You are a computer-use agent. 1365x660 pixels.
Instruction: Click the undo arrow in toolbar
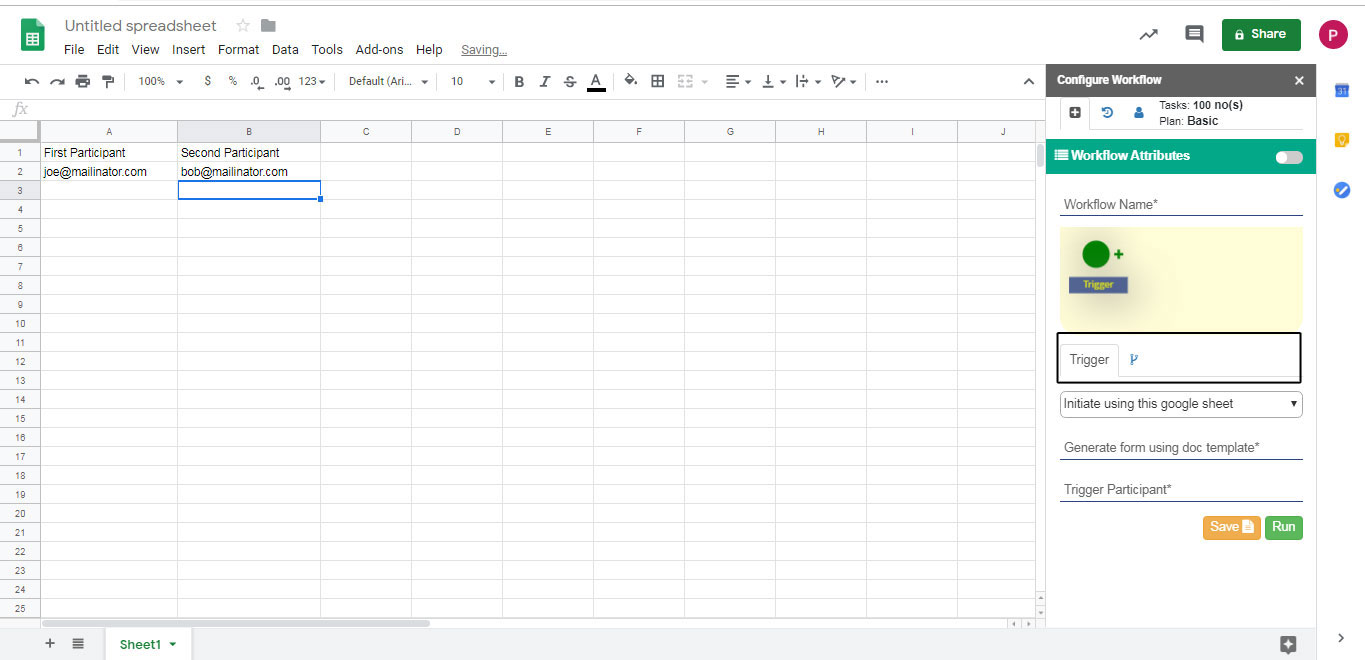point(32,82)
